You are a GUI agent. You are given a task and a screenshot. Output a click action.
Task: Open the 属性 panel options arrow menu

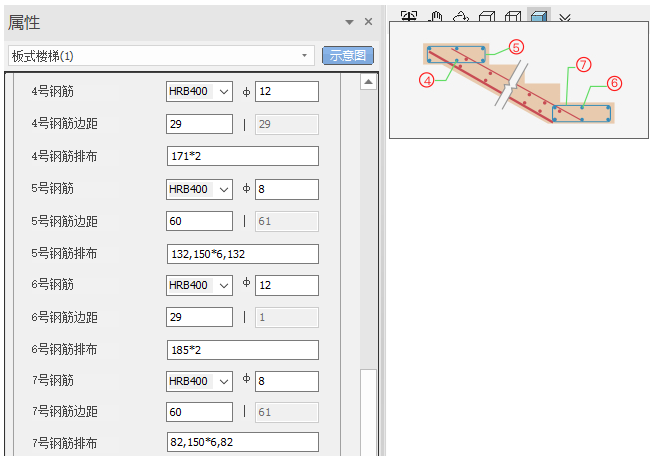pos(349,21)
